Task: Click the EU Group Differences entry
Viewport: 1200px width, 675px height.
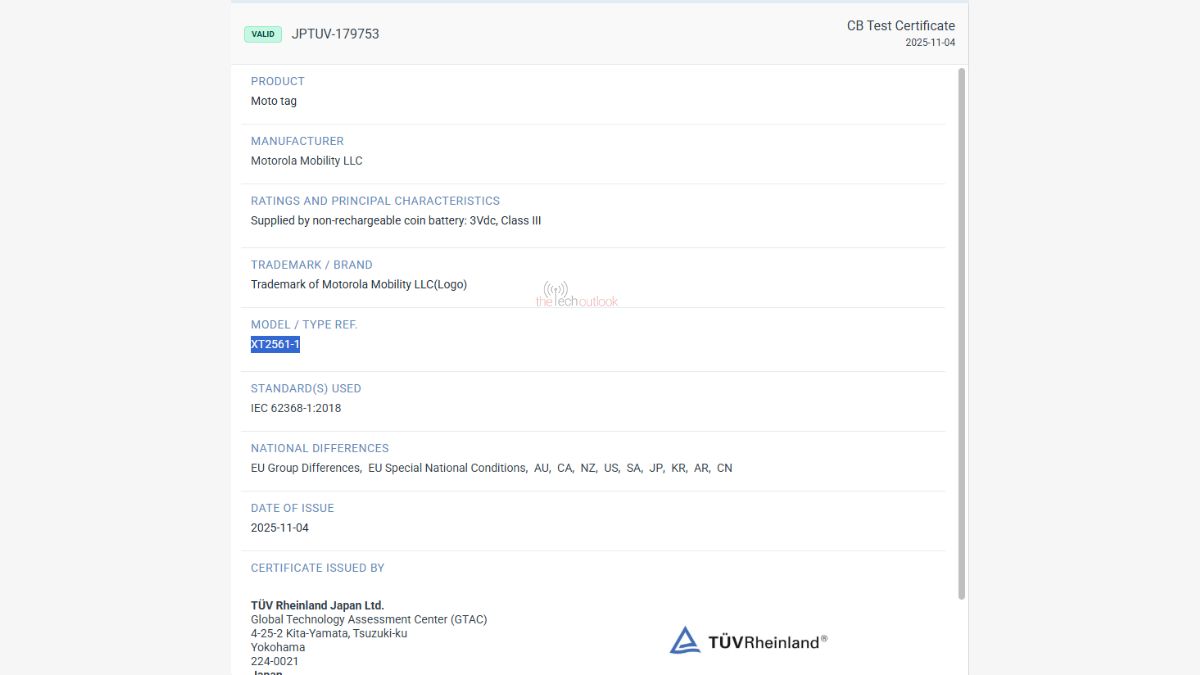Action: click(x=305, y=468)
